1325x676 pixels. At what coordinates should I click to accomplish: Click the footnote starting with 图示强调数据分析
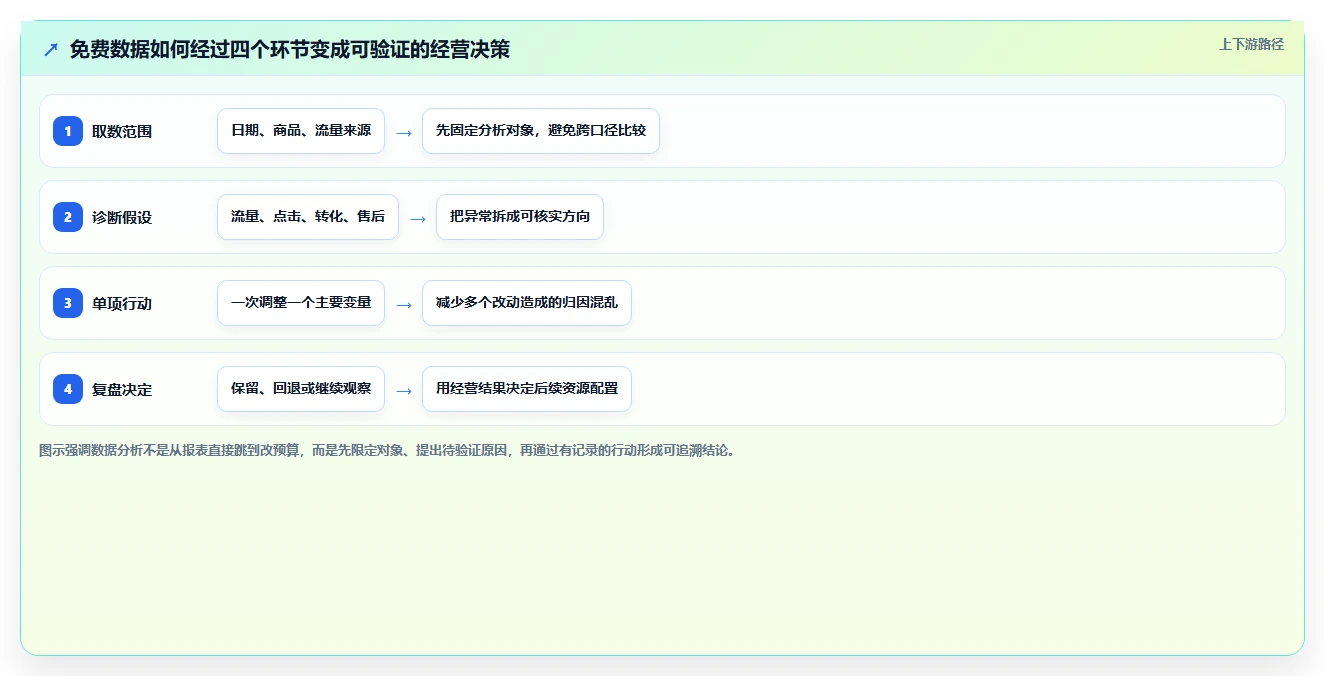[x=388, y=450]
